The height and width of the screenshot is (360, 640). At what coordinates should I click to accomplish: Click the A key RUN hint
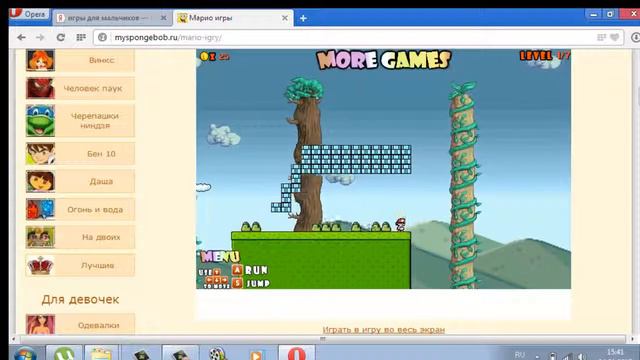click(250, 270)
